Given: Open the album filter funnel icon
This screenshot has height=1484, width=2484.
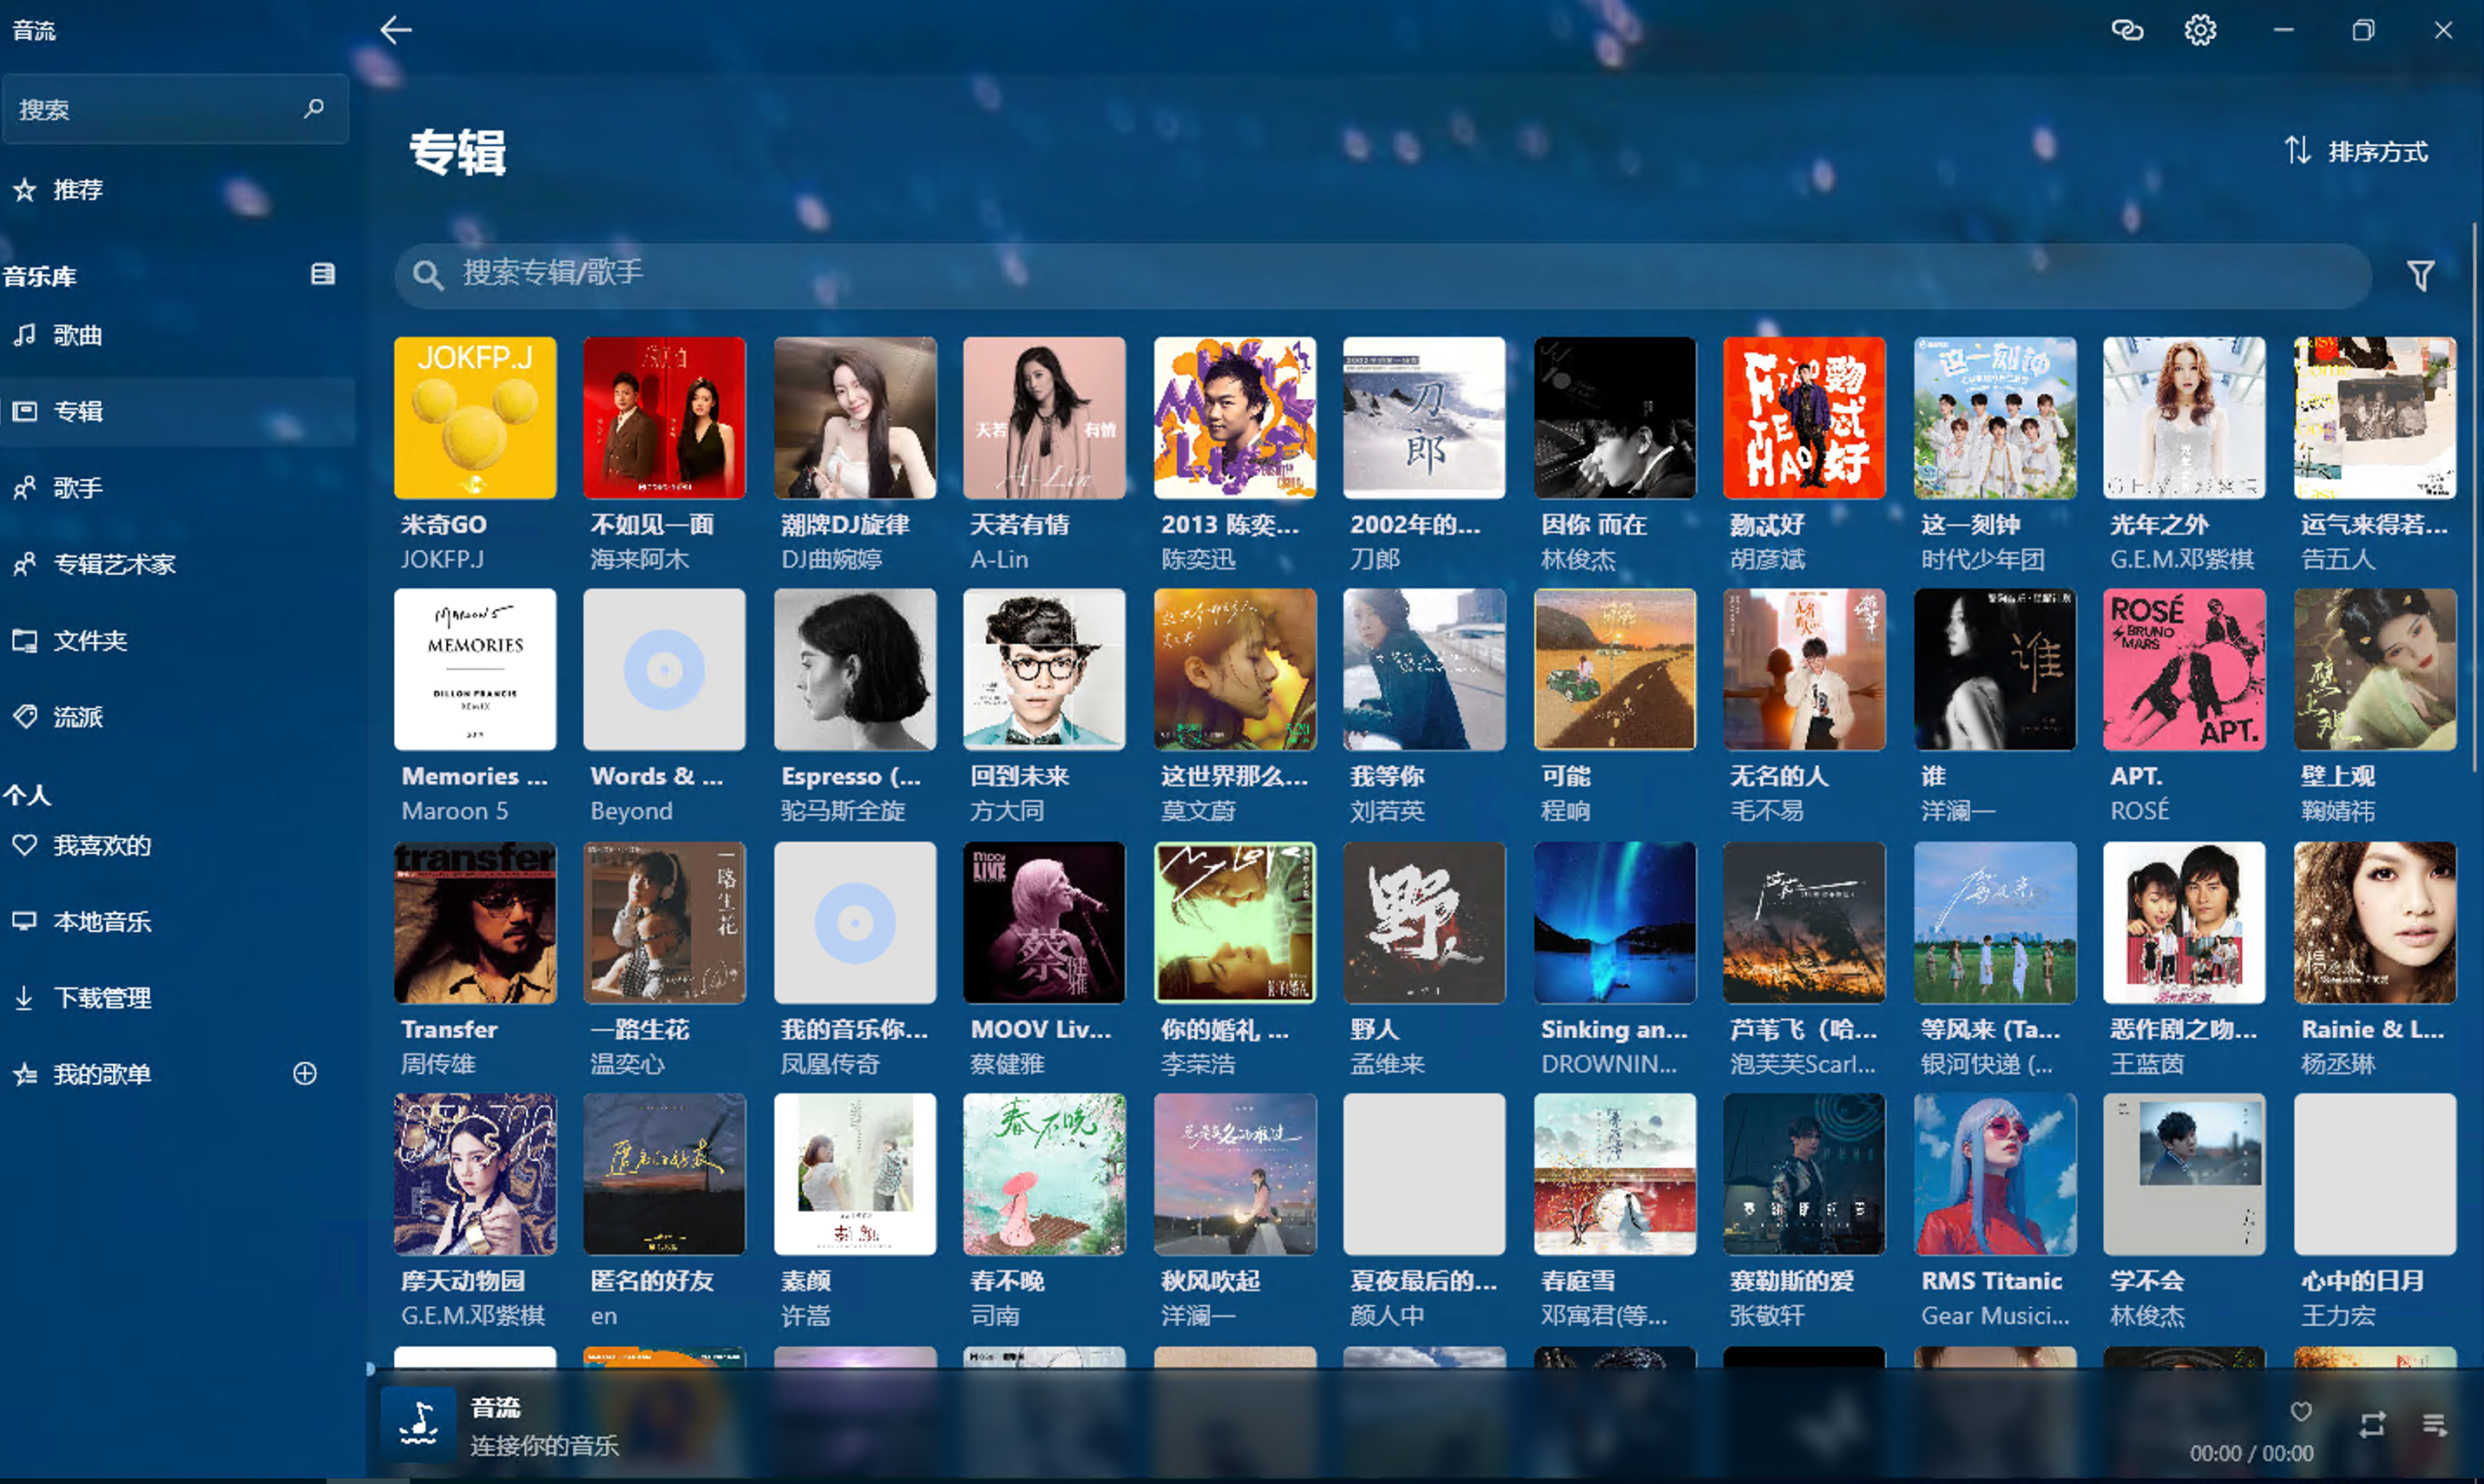Looking at the screenshot, I should click(2420, 275).
